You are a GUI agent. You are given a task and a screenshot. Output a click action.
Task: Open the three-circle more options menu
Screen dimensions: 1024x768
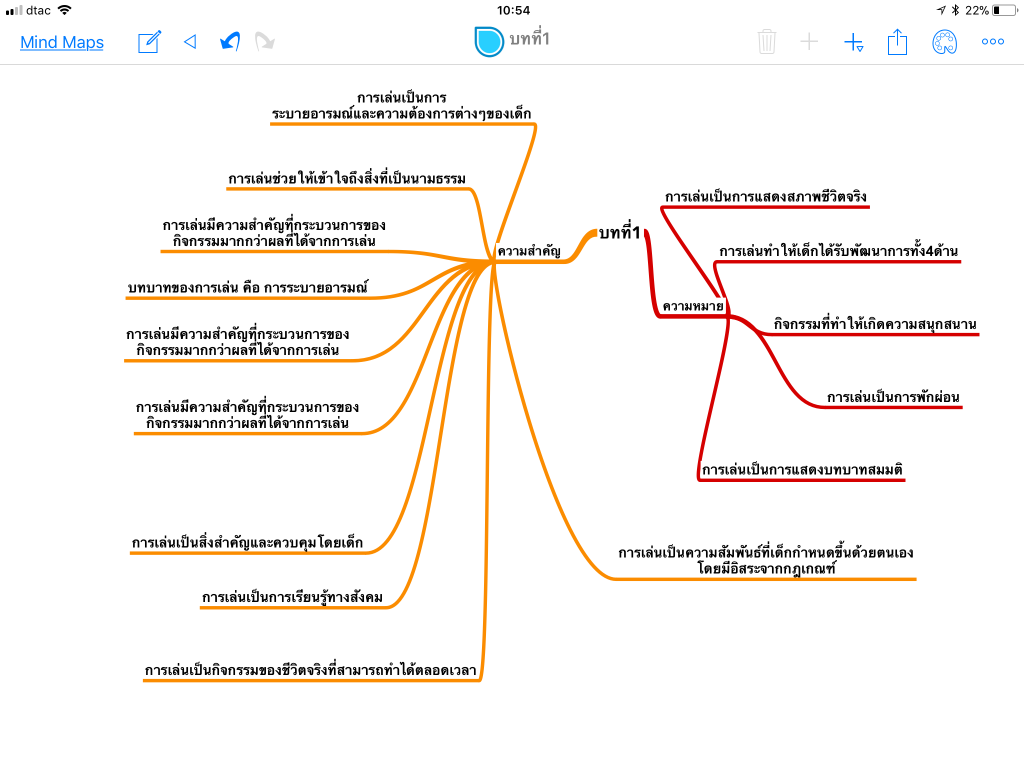[992, 42]
